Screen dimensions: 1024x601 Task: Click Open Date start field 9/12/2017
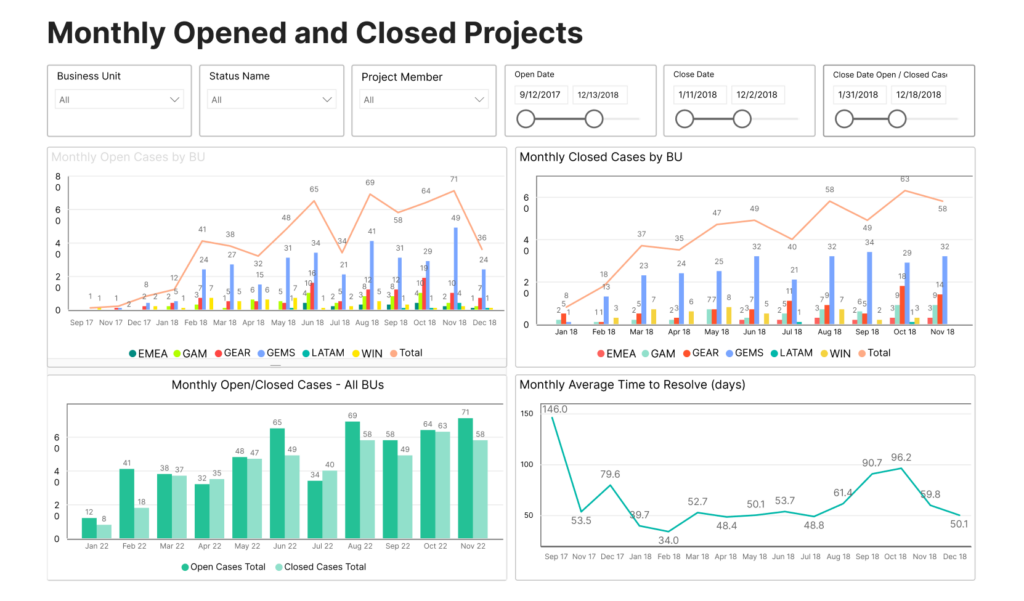click(x=540, y=95)
